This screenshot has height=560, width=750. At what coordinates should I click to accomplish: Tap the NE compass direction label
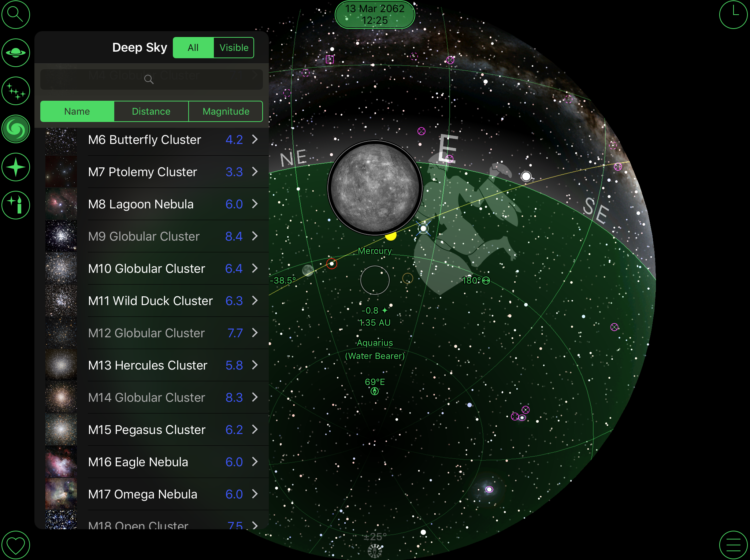point(293,157)
